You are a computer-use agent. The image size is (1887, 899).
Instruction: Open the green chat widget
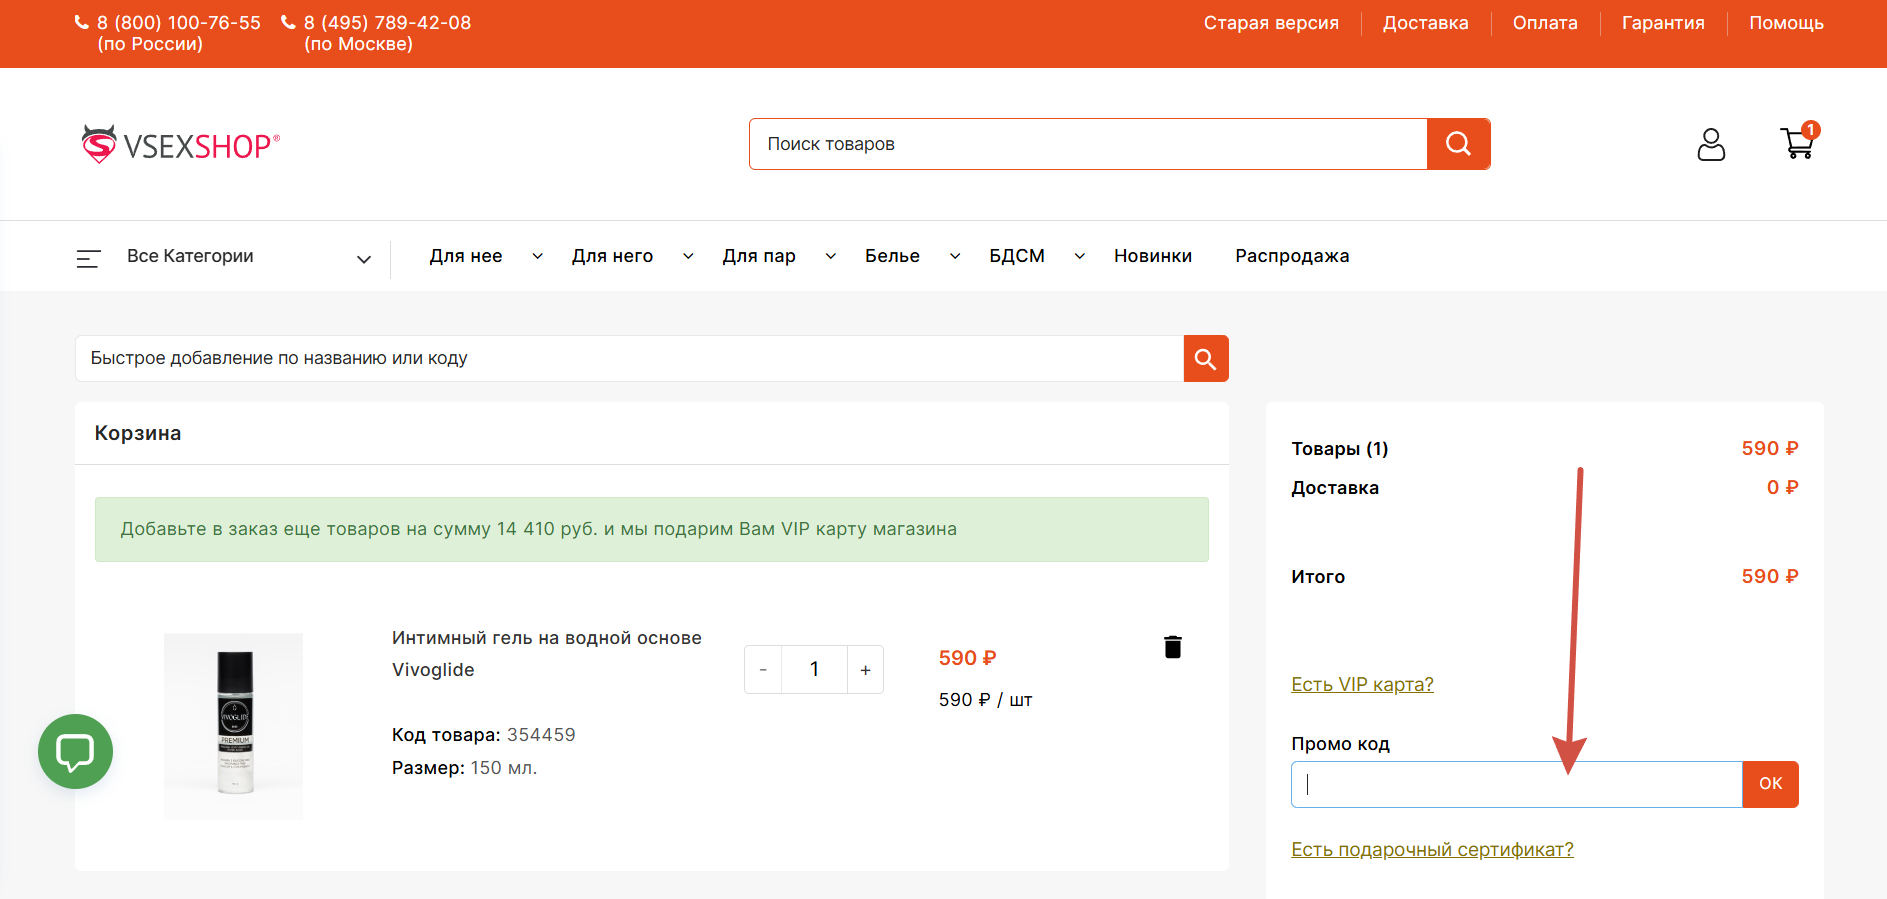75,751
